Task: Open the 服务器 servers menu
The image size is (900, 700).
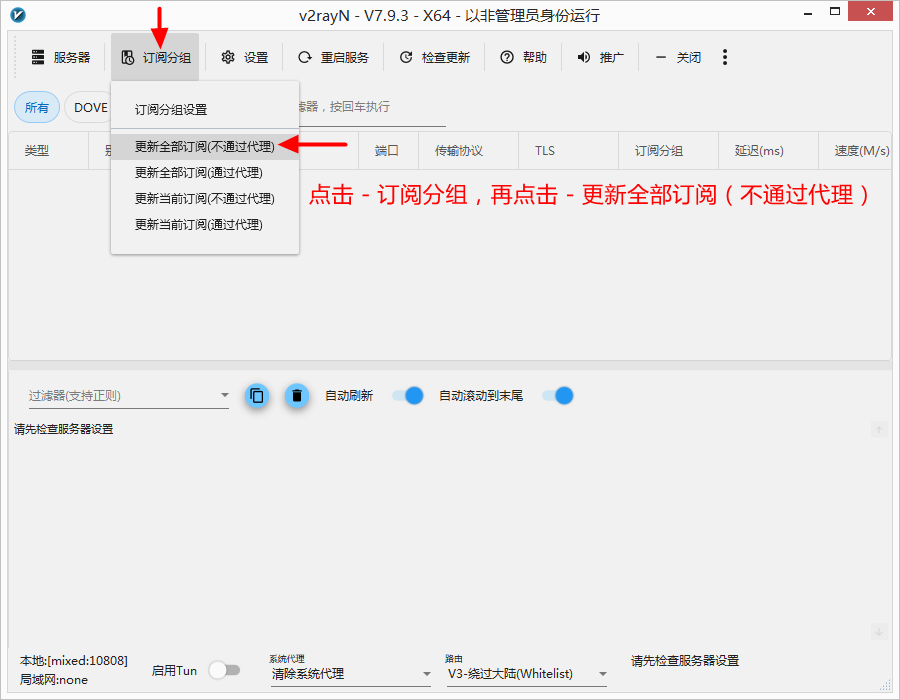Action: pyautogui.click(x=61, y=57)
